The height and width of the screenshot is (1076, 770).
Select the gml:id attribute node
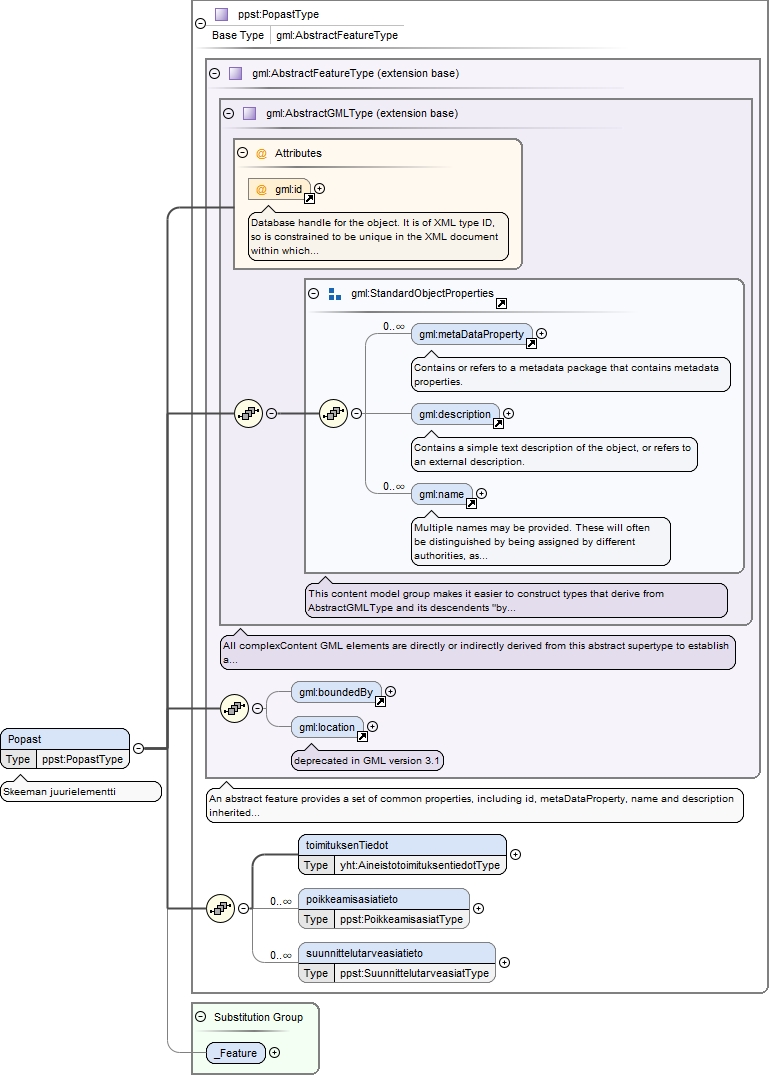(x=279, y=189)
